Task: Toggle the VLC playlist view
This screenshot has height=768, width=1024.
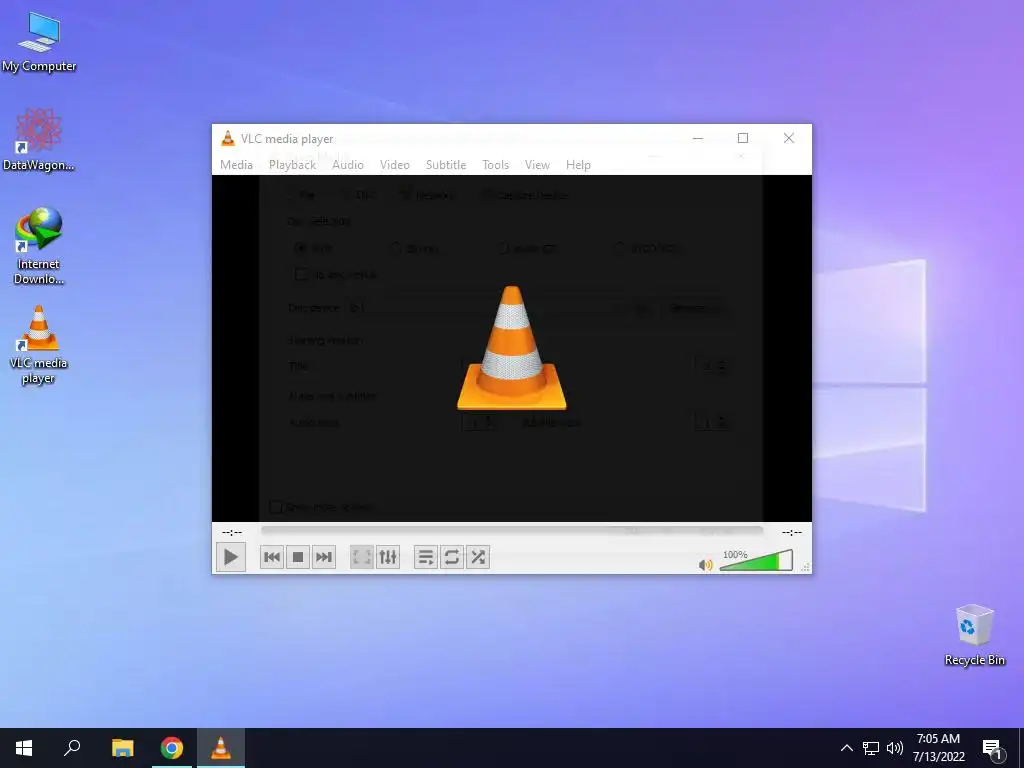Action: click(x=426, y=557)
